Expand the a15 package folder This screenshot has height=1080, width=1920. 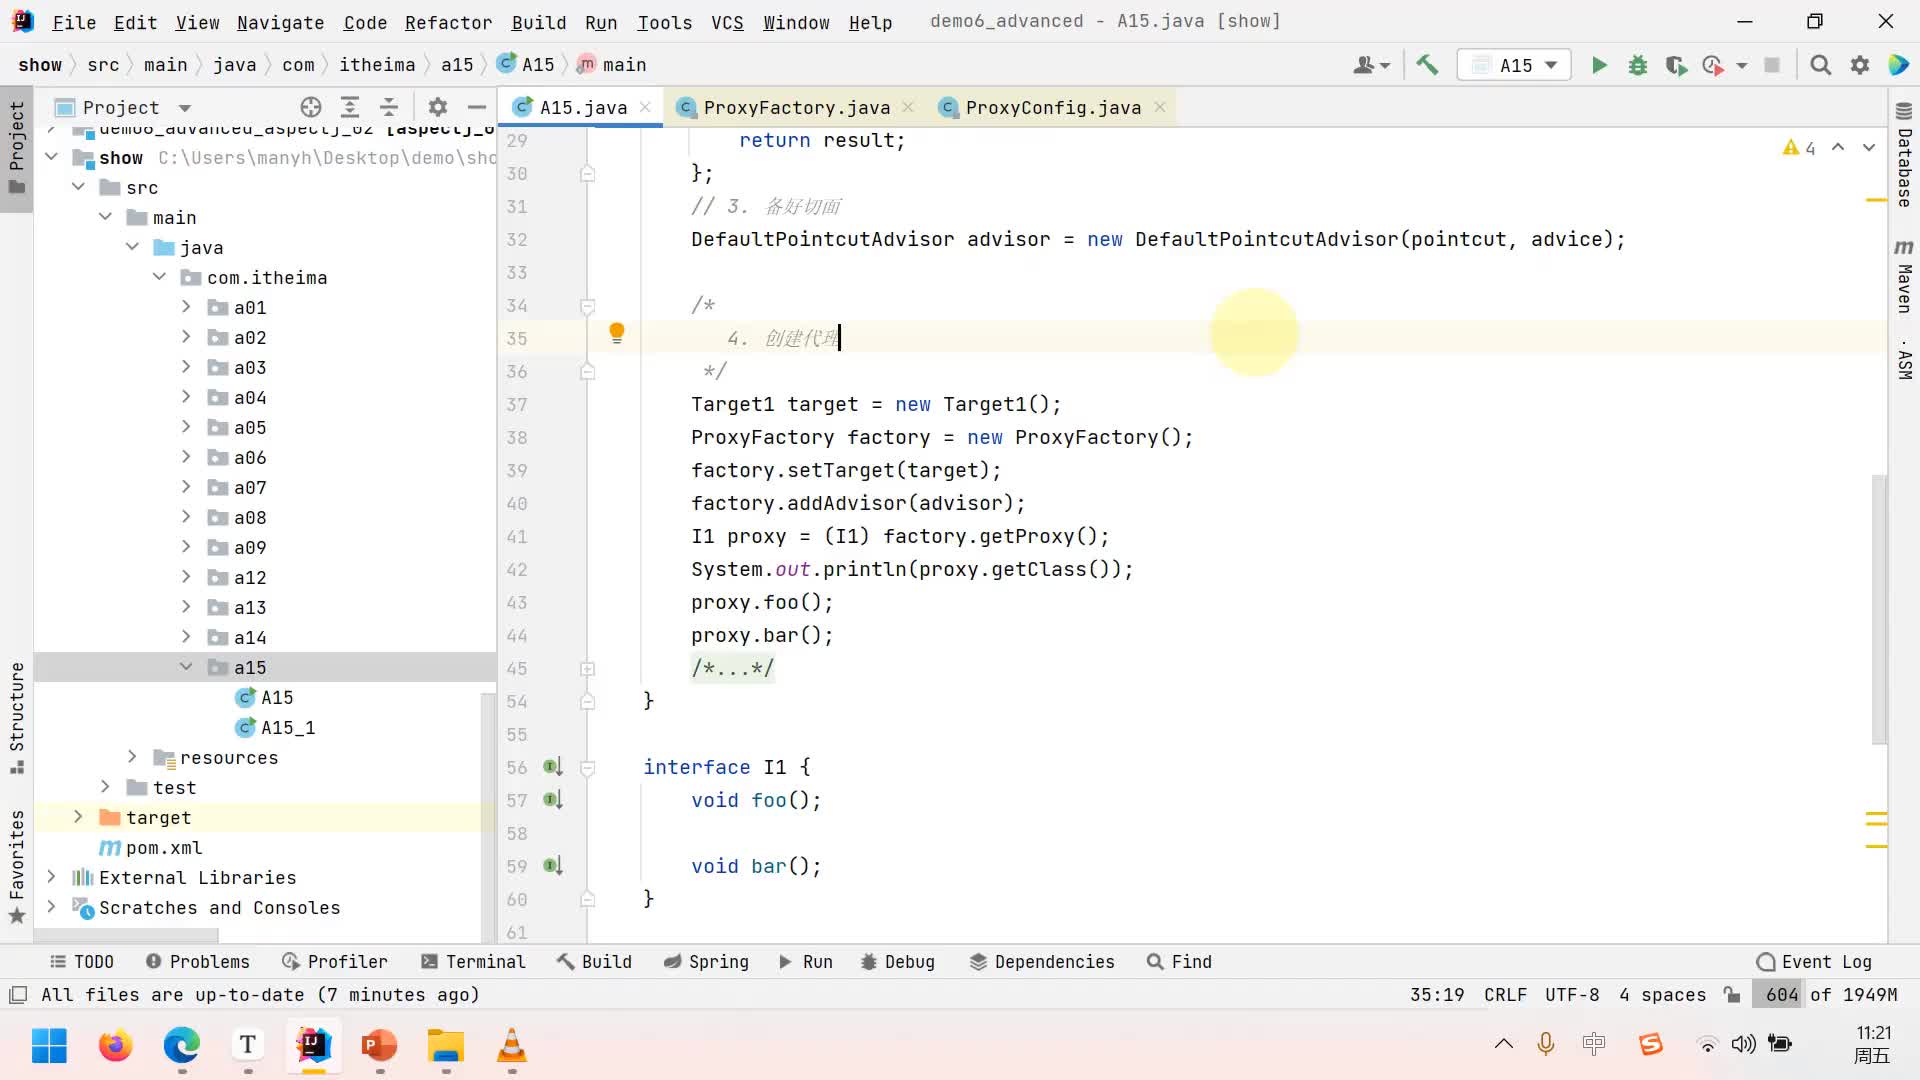186,667
